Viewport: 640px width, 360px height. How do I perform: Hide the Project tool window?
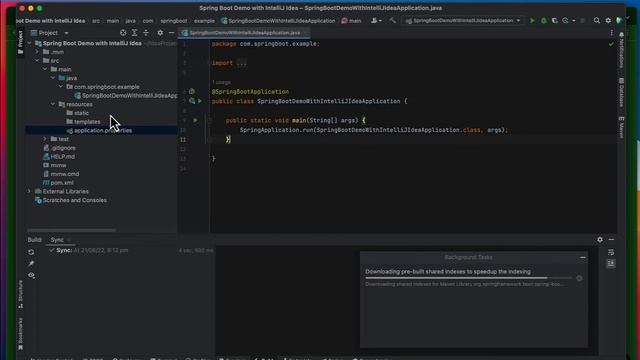click(171, 33)
